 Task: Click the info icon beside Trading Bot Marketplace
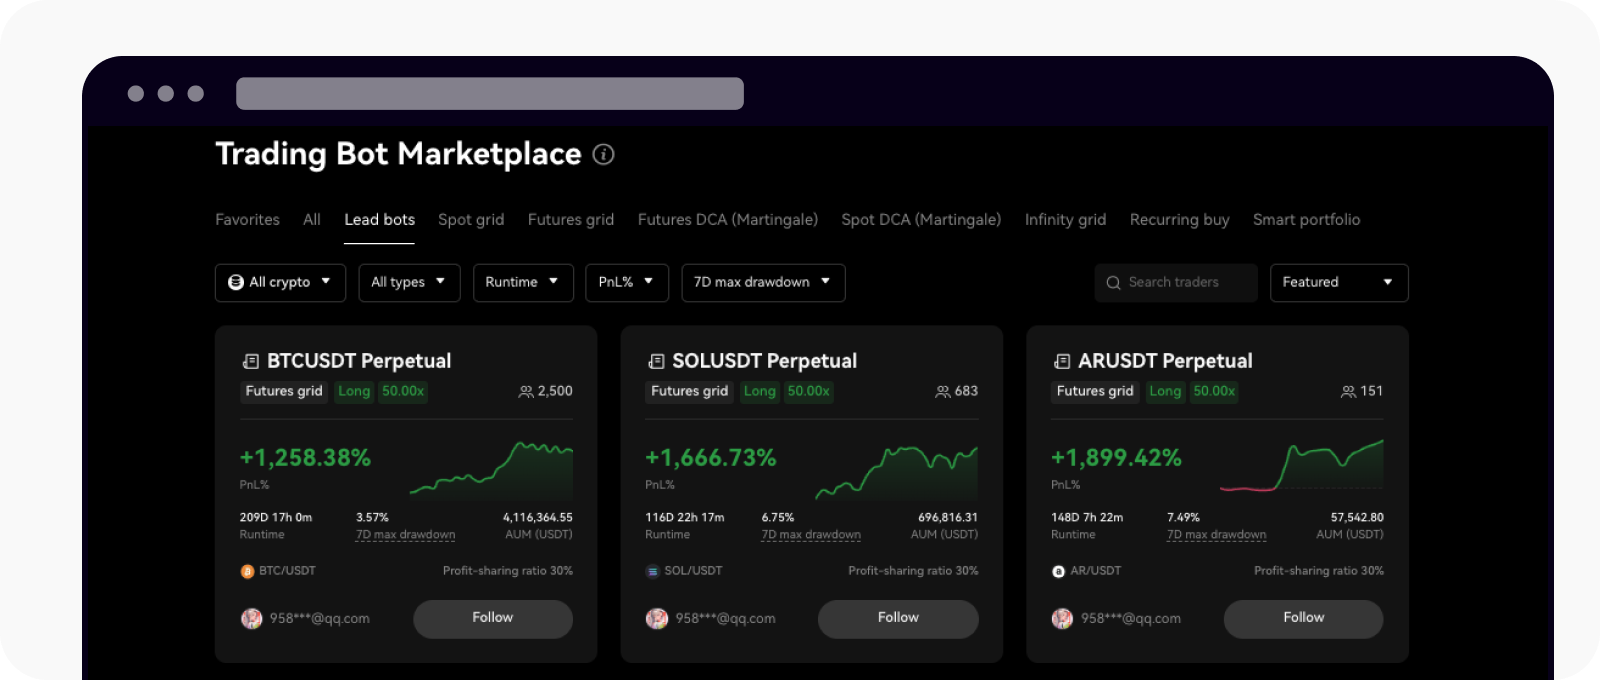click(x=603, y=154)
